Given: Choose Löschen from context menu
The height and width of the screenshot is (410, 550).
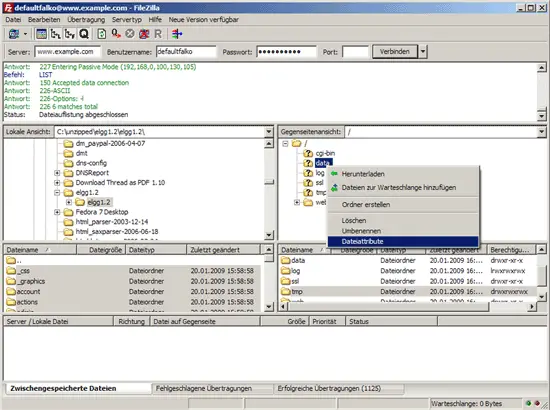Looking at the screenshot, I should click(x=403, y=221).
